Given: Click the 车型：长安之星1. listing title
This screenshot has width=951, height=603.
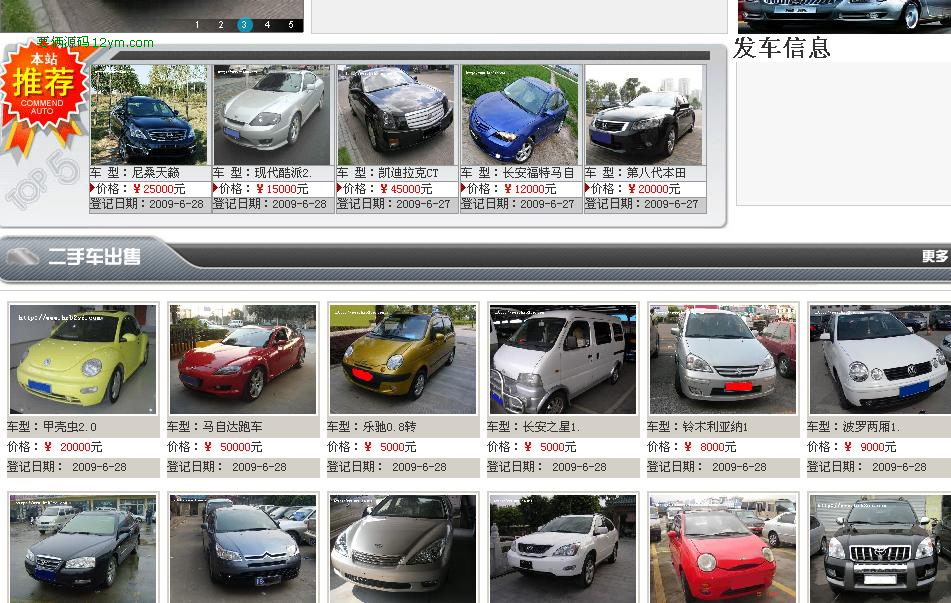Looking at the screenshot, I should pos(533,426).
